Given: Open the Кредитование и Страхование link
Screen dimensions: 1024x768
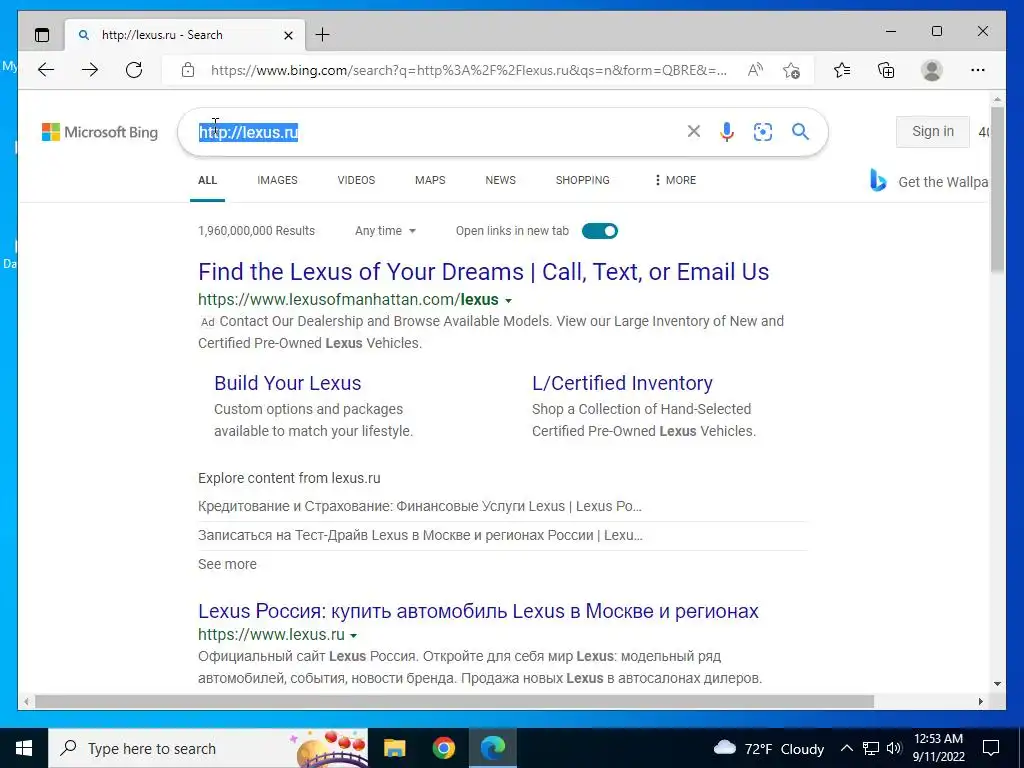Looking at the screenshot, I should (x=420, y=506).
